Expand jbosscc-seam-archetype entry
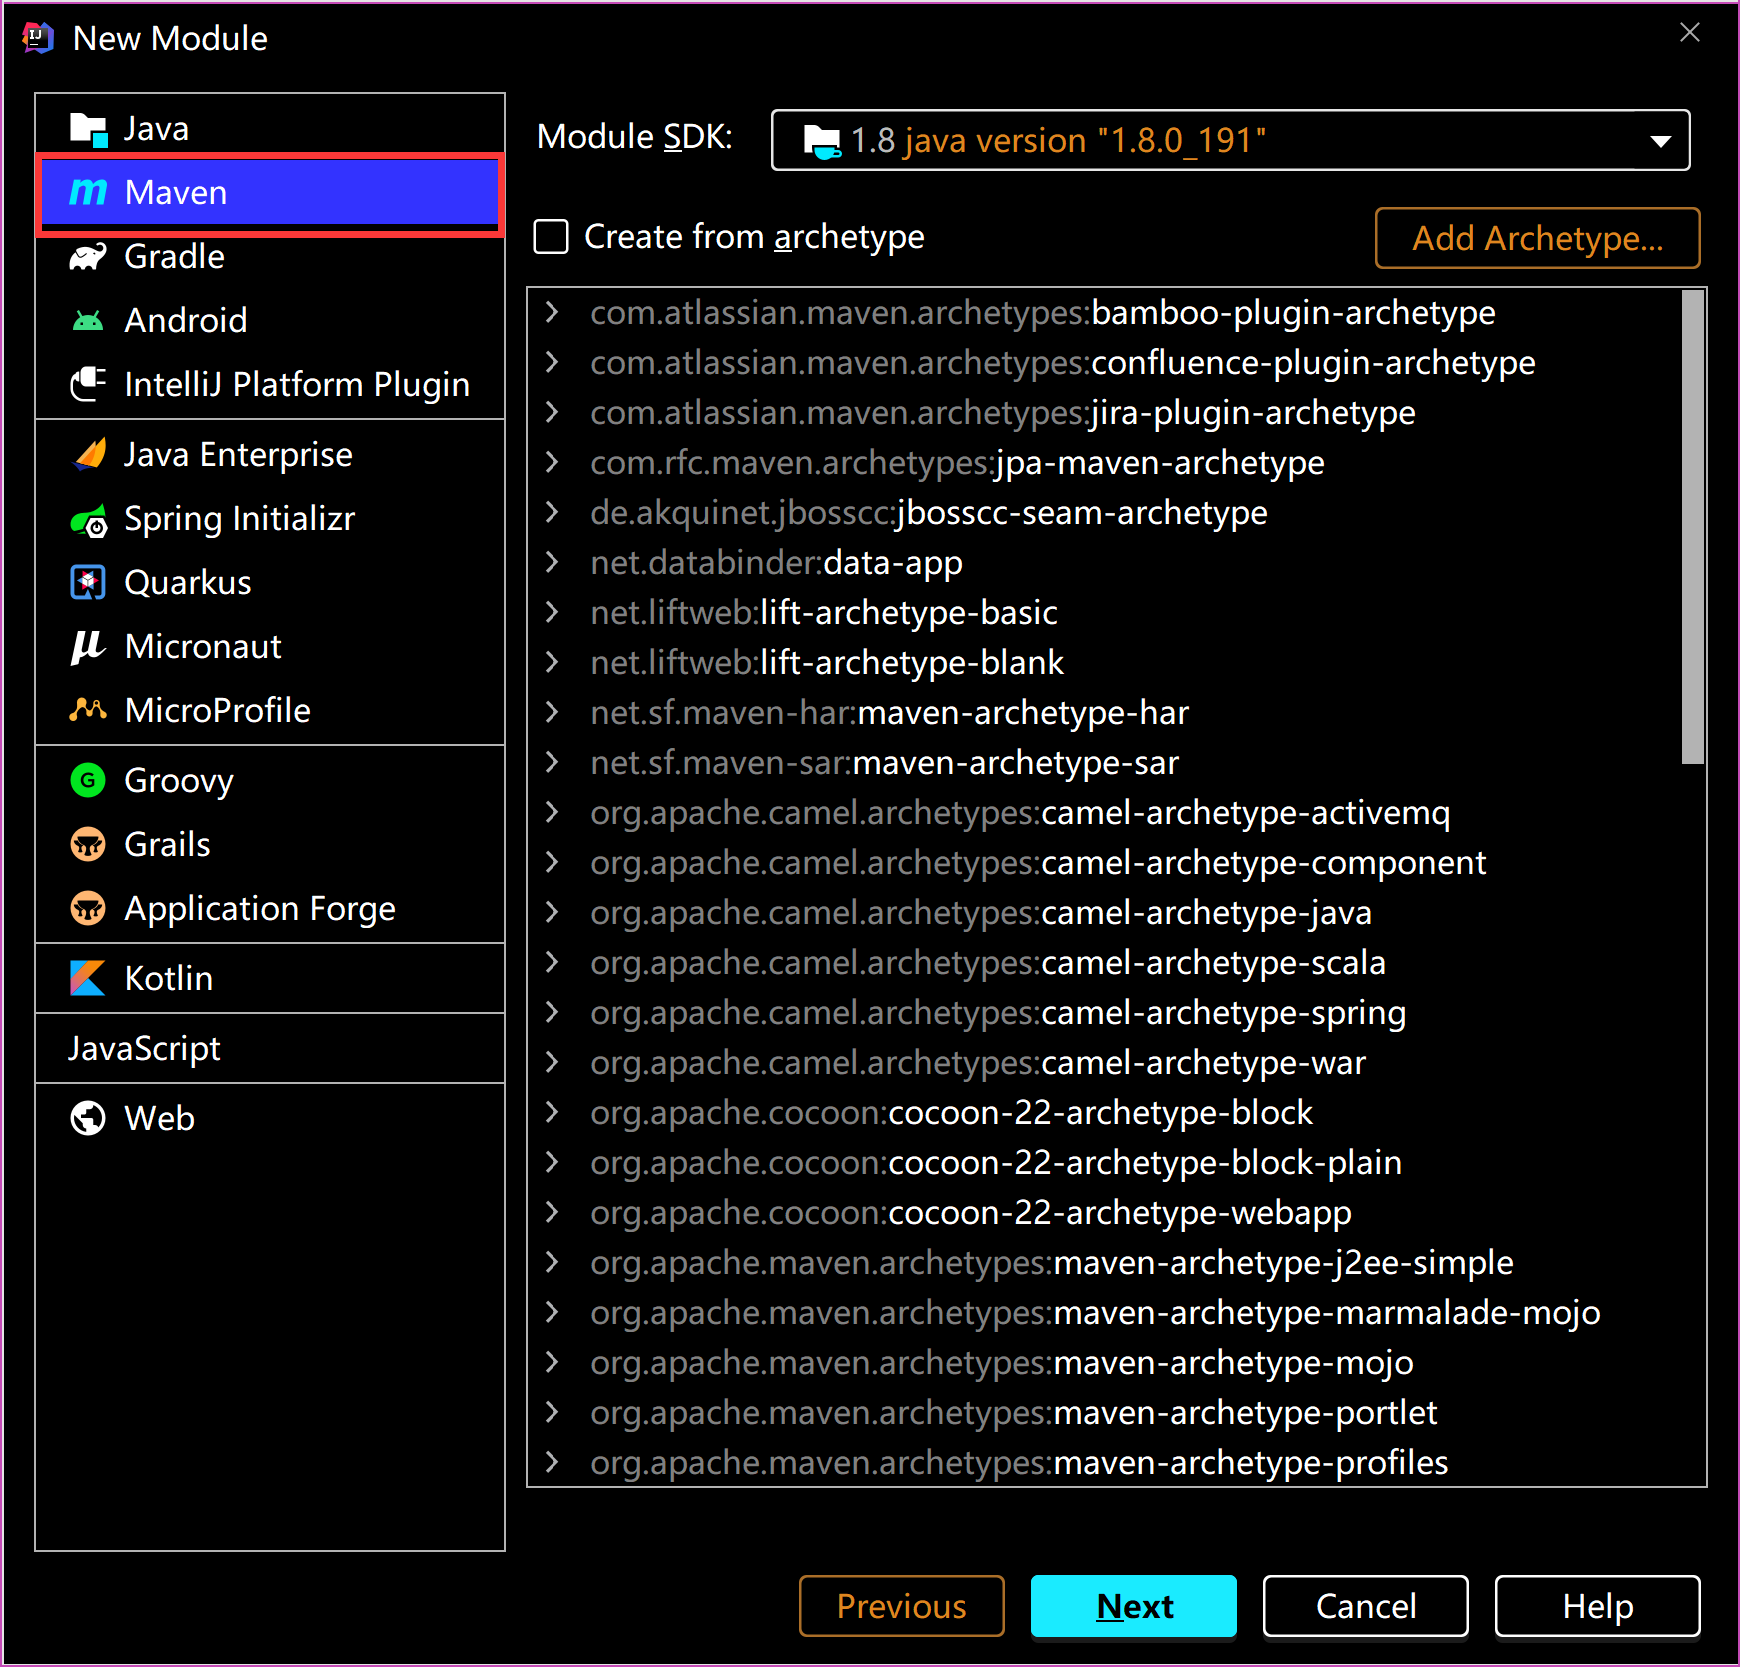Image resolution: width=1740 pixels, height=1667 pixels. click(x=551, y=512)
